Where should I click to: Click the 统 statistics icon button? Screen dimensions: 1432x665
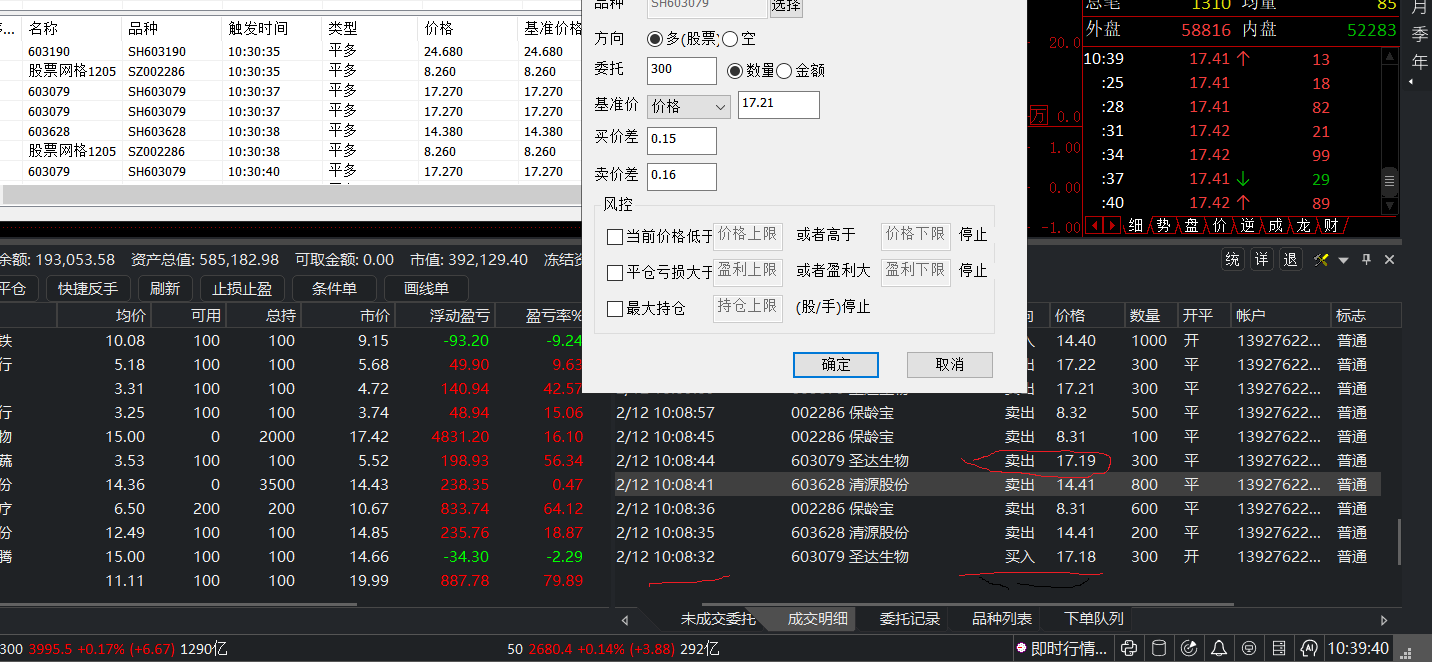(1233, 260)
